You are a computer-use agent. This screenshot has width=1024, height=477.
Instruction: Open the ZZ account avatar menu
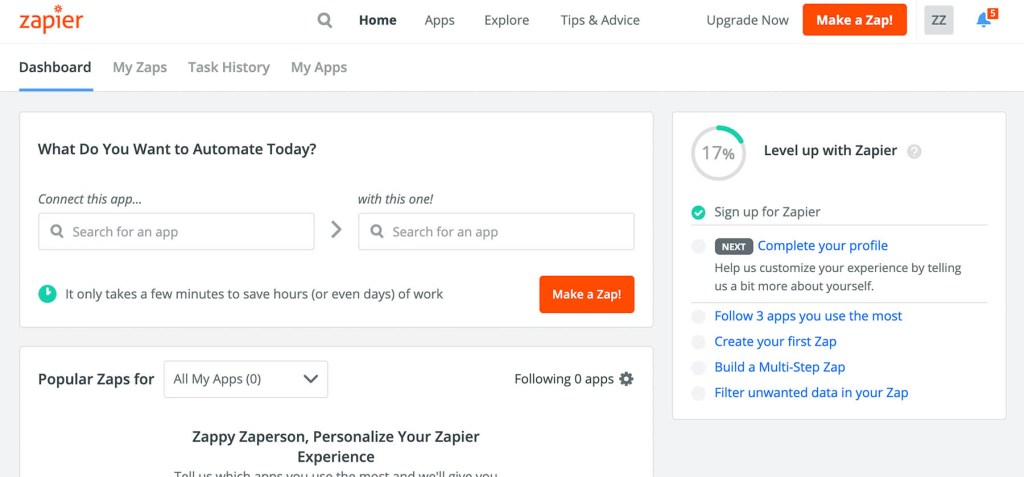(939, 20)
